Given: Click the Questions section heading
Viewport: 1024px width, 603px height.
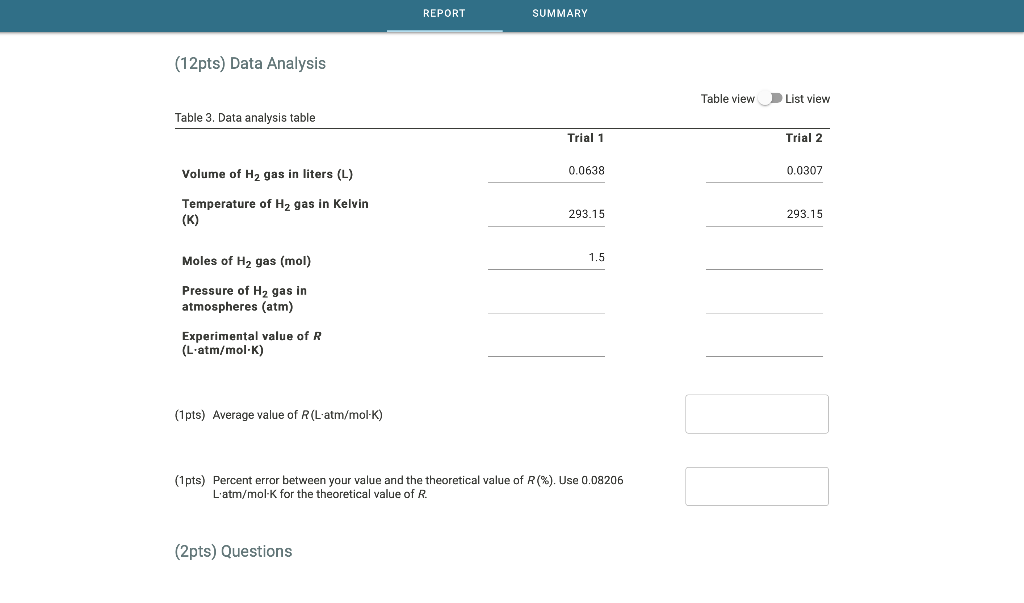Looking at the screenshot, I should [233, 551].
